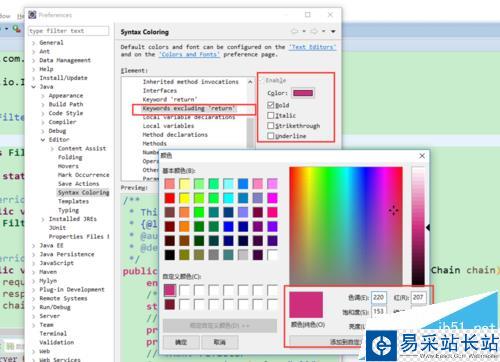This screenshot has height=362, width=500.
Task: Pick the black basic color swatch
Action: pyautogui.click(x=170, y=255)
